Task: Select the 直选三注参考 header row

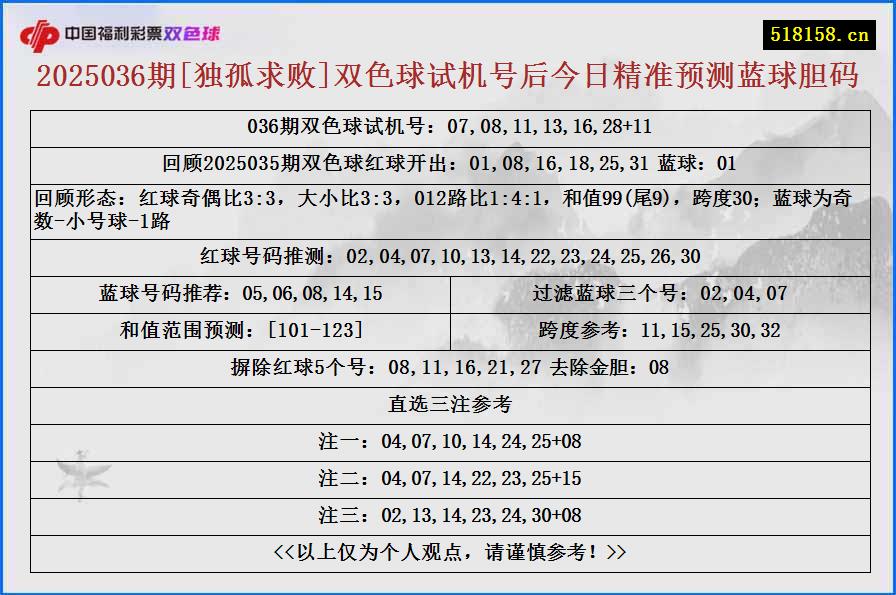Action: (448, 405)
